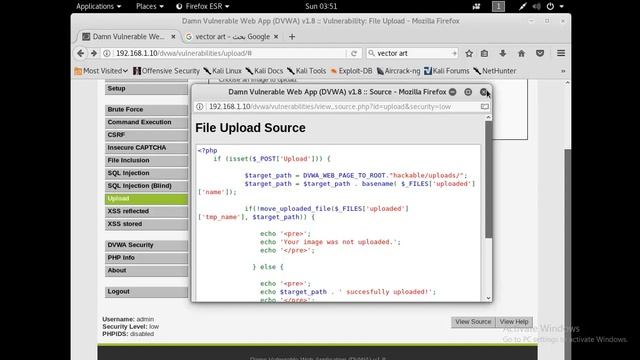Open a new tab with plus button

click(x=292, y=37)
